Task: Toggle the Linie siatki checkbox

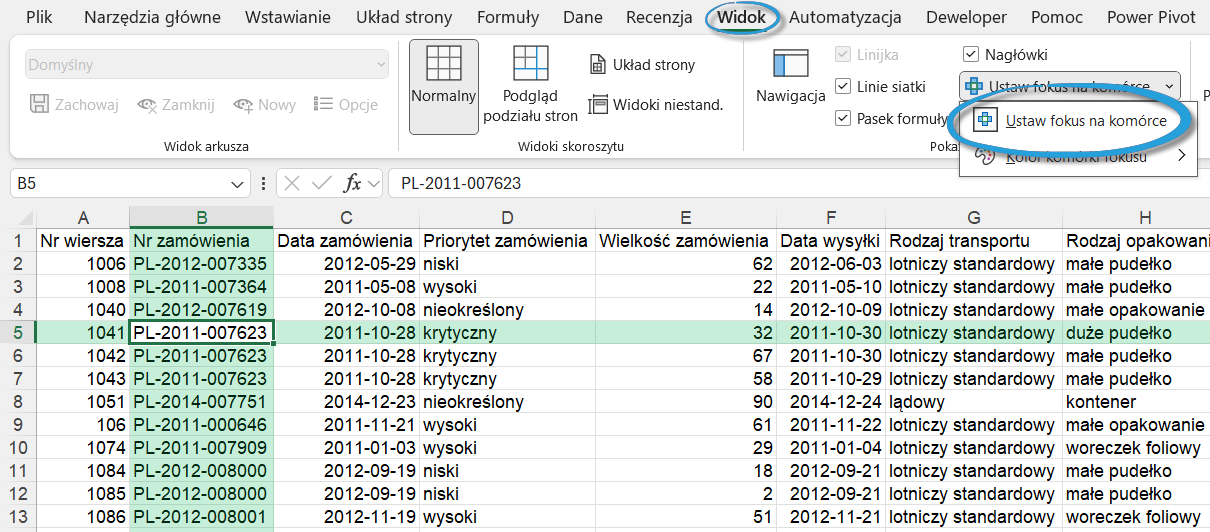Action: [x=843, y=87]
